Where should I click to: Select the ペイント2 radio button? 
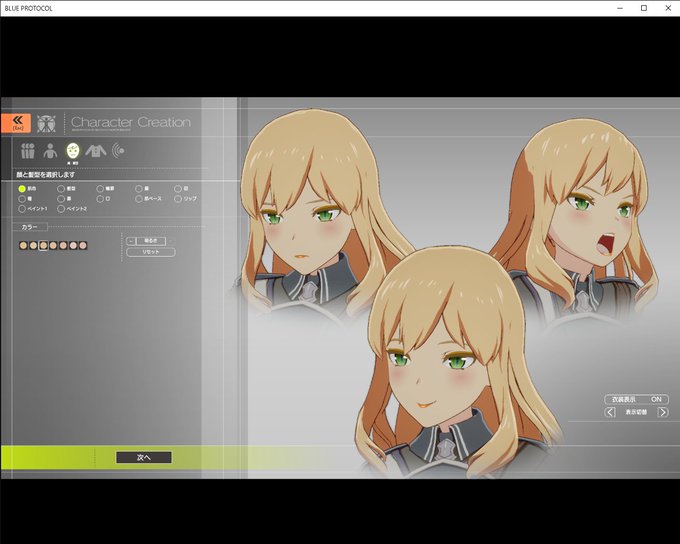61,209
